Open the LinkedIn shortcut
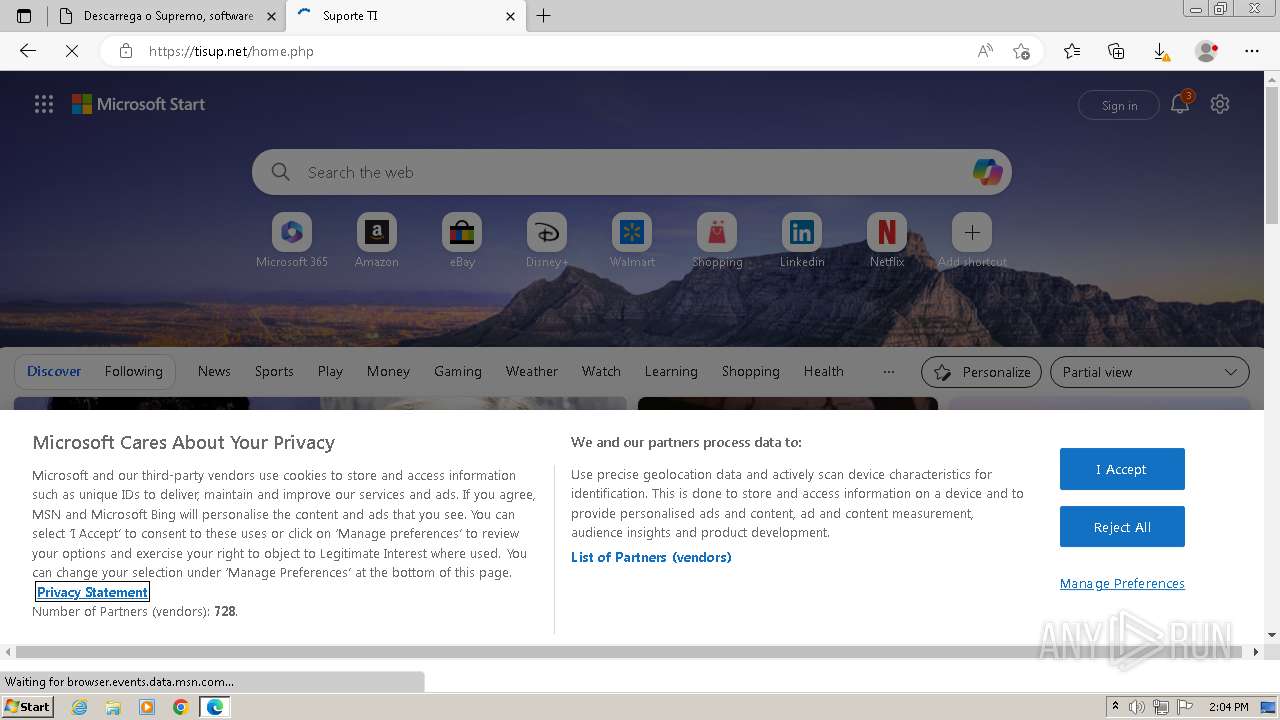The width and height of the screenshot is (1280, 720). click(x=802, y=232)
